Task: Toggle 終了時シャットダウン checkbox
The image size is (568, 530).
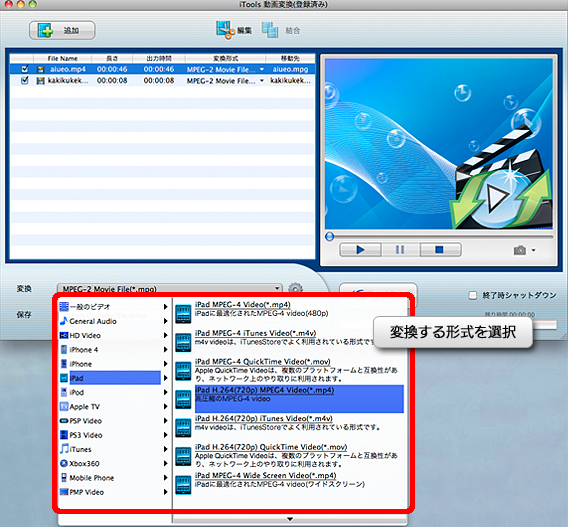Action: point(473,295)
